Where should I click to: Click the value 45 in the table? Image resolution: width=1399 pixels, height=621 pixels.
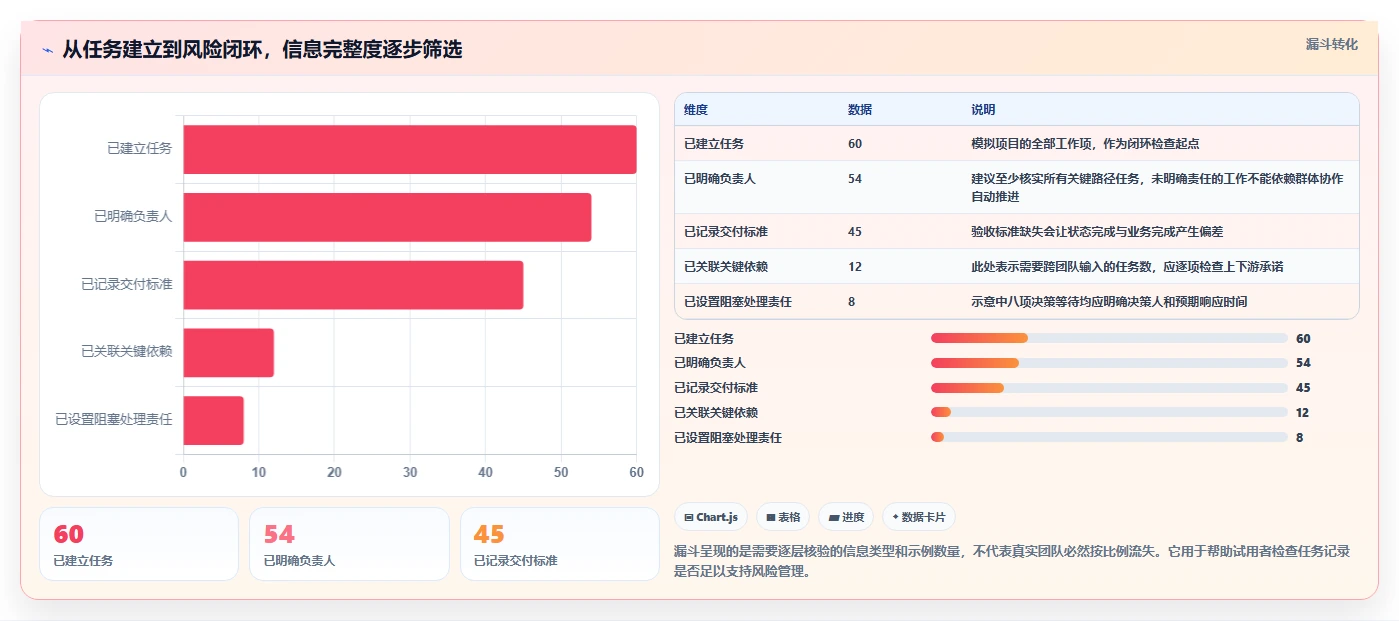coord(855,232)
